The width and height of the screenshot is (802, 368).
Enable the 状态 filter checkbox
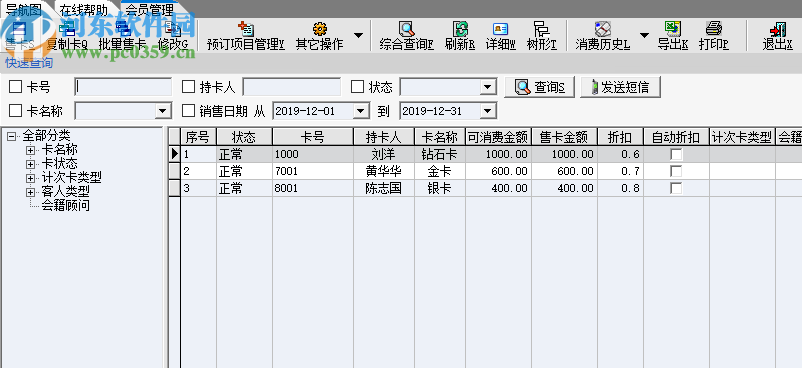[358, 87]
